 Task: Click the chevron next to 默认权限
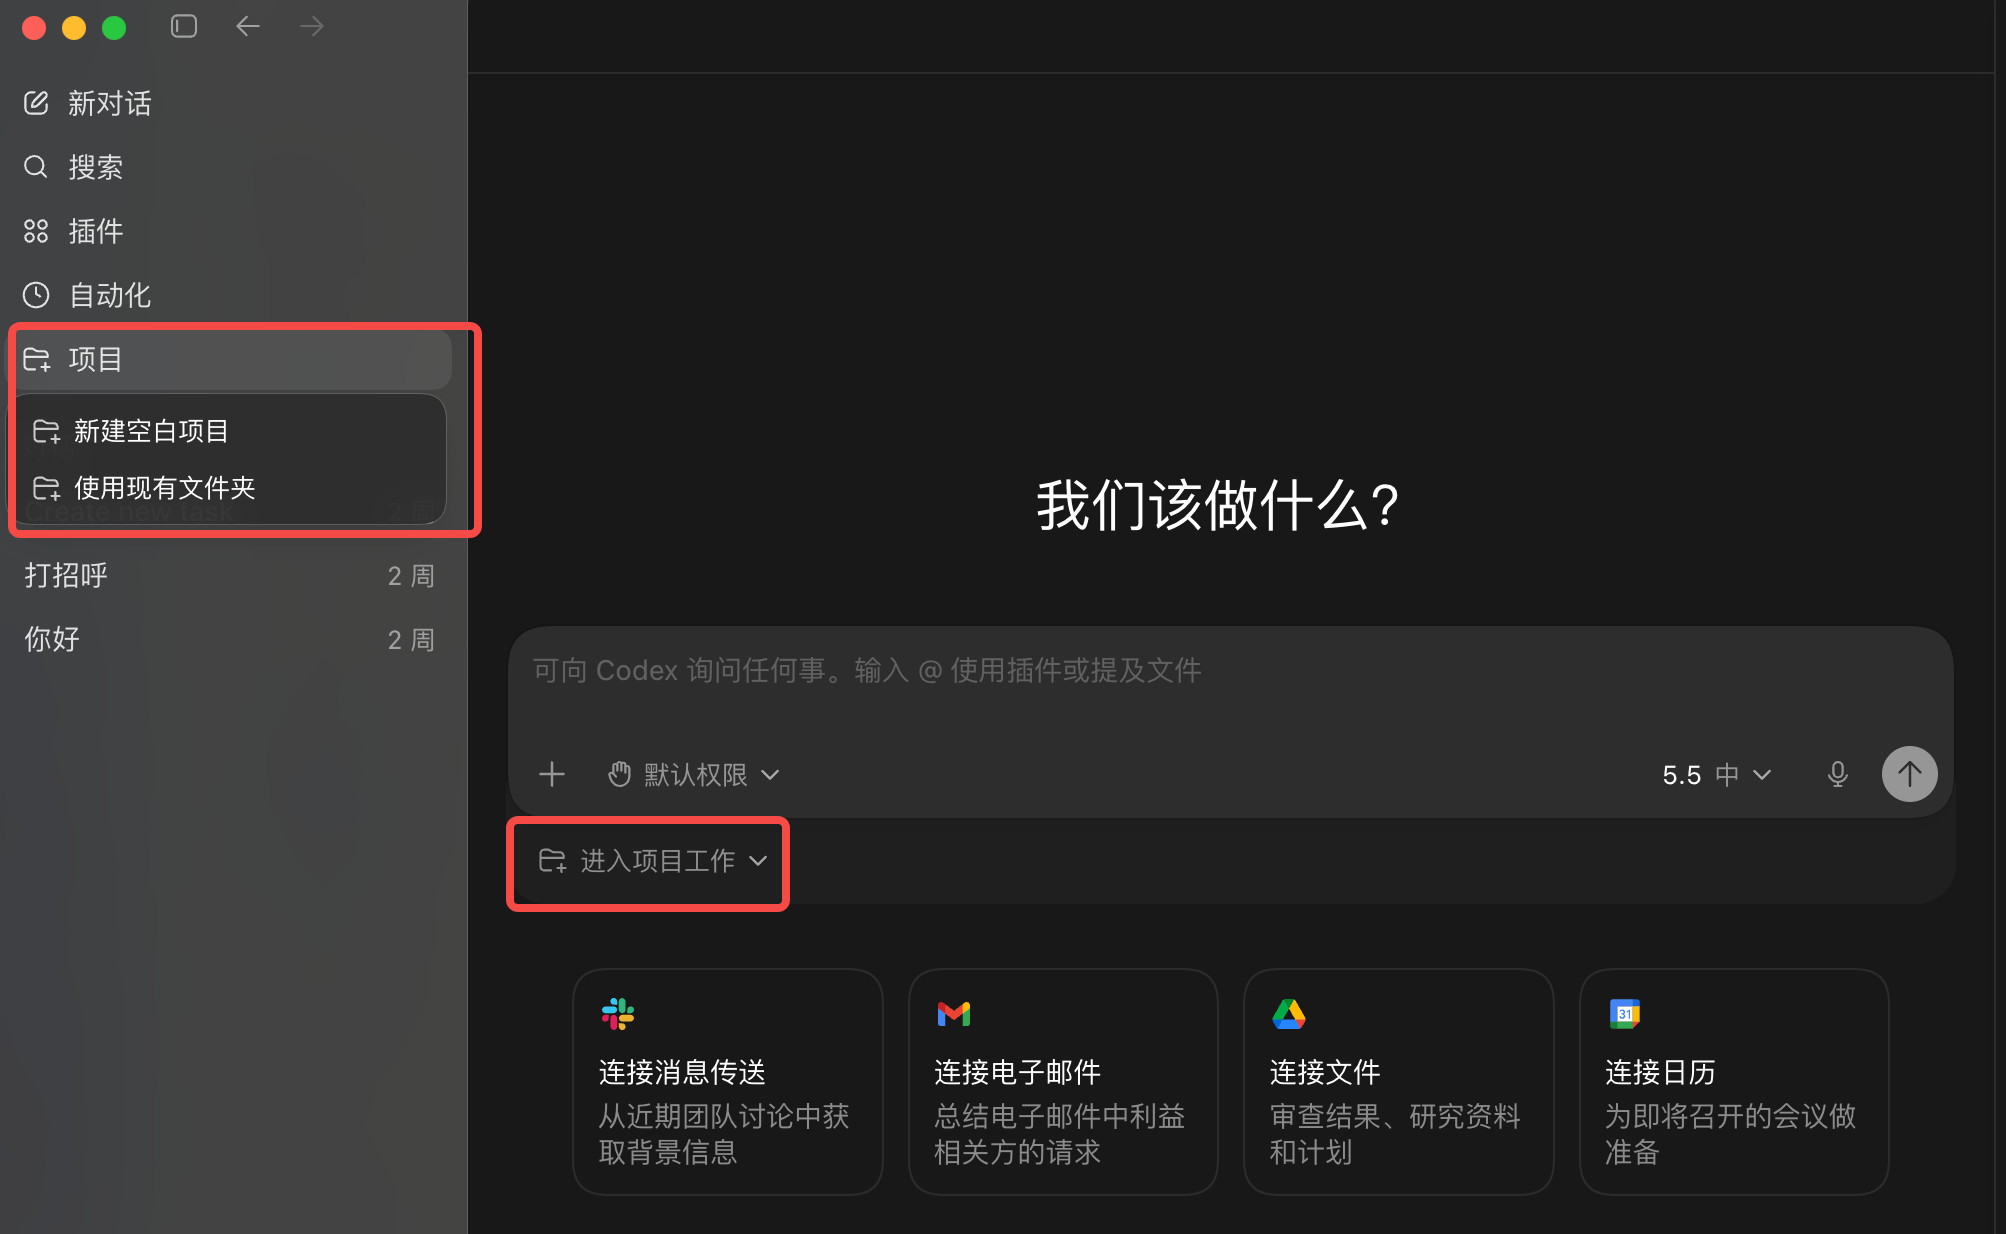tap(770, 775)
